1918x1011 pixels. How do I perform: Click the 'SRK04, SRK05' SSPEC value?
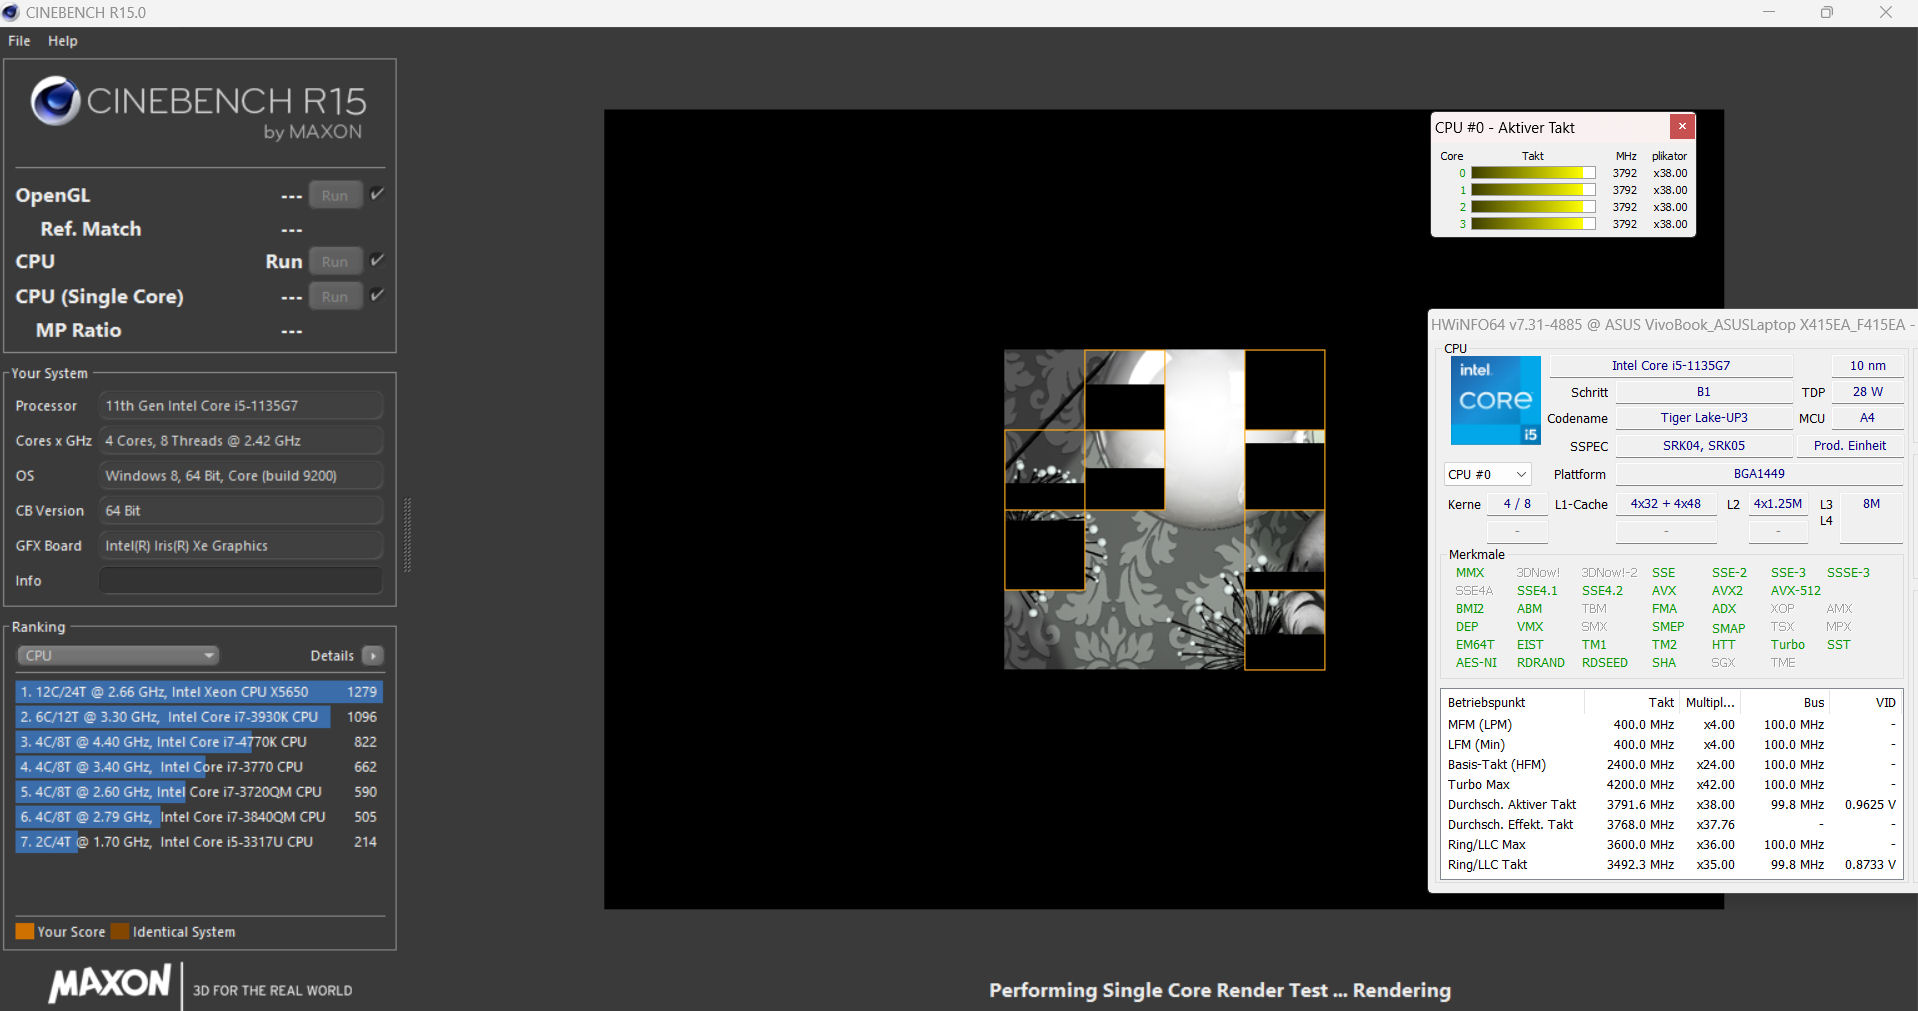coord(1704,446)
